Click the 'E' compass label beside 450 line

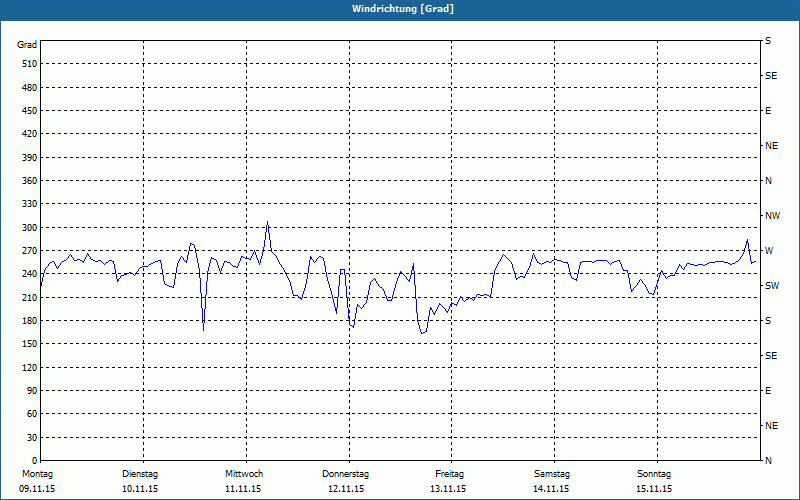coord(768,111)
